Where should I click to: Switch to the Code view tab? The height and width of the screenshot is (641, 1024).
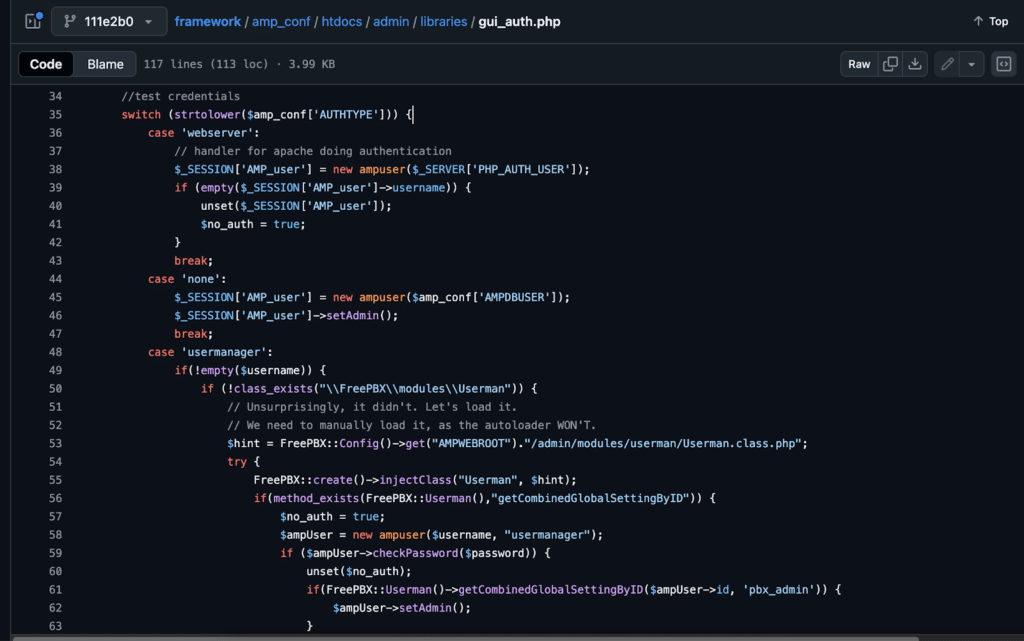click(46, 64)
